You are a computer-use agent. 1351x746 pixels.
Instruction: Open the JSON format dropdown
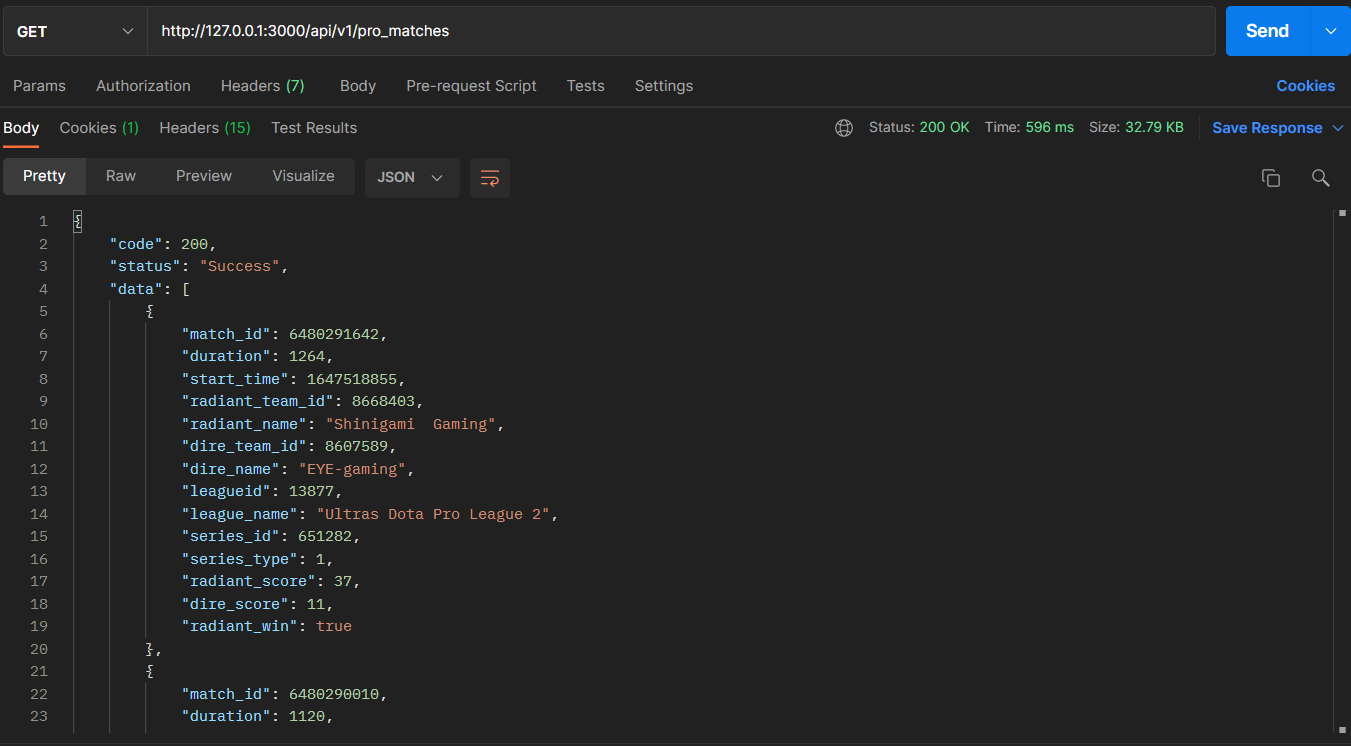[x=412, y=177]
